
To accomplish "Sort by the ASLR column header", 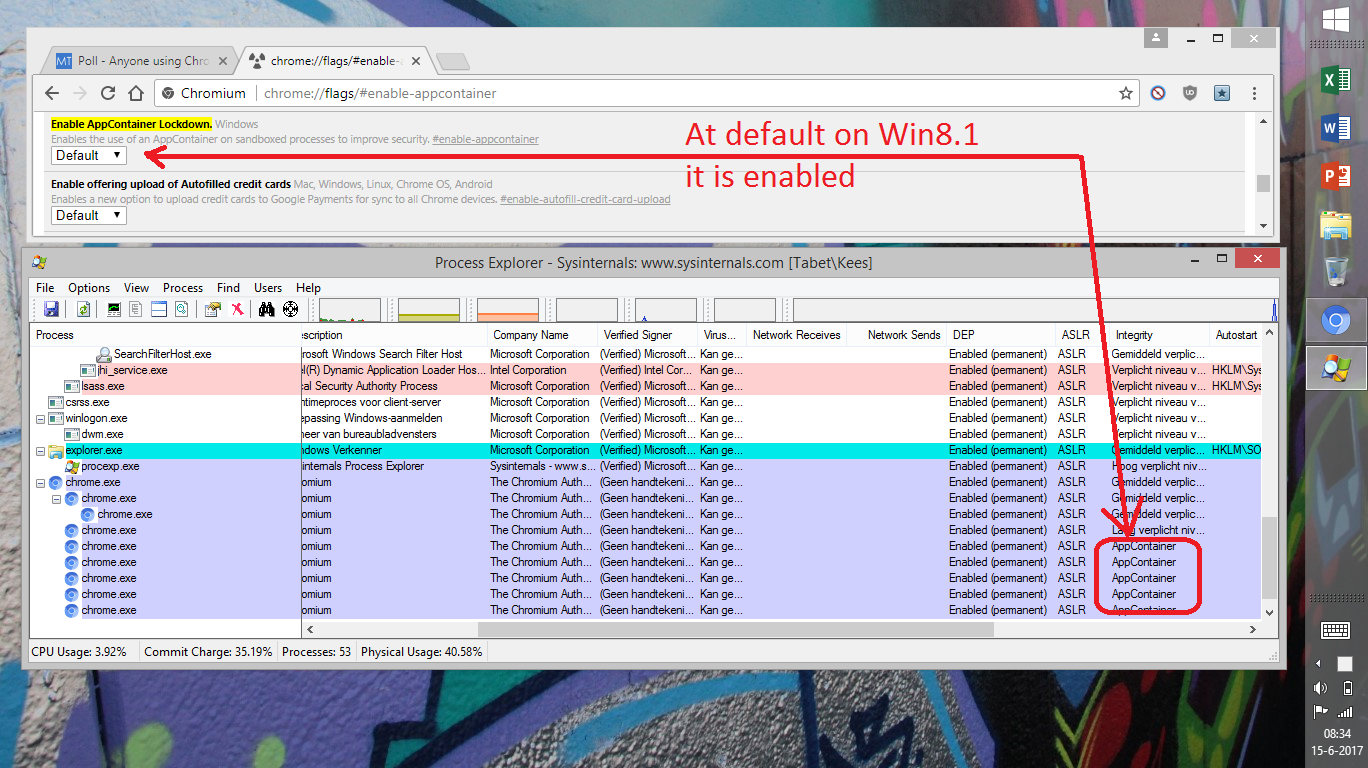I will [x=1081, y=335].
